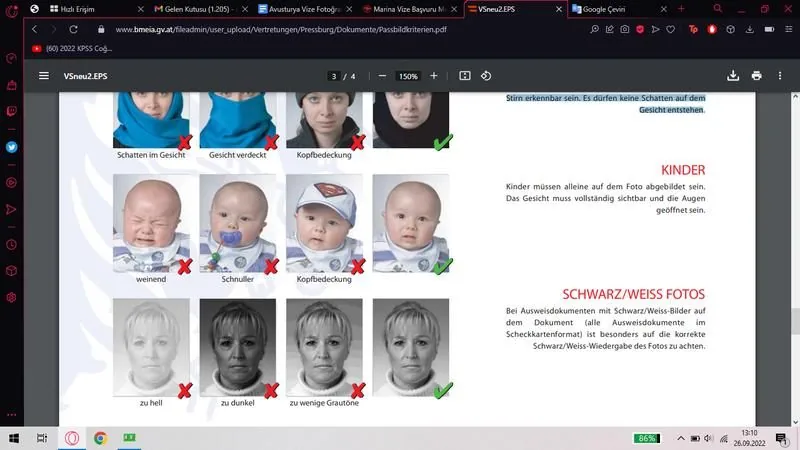Click the address bar URL
This screenshot has height=450, width=800.
tap(281, 30)
